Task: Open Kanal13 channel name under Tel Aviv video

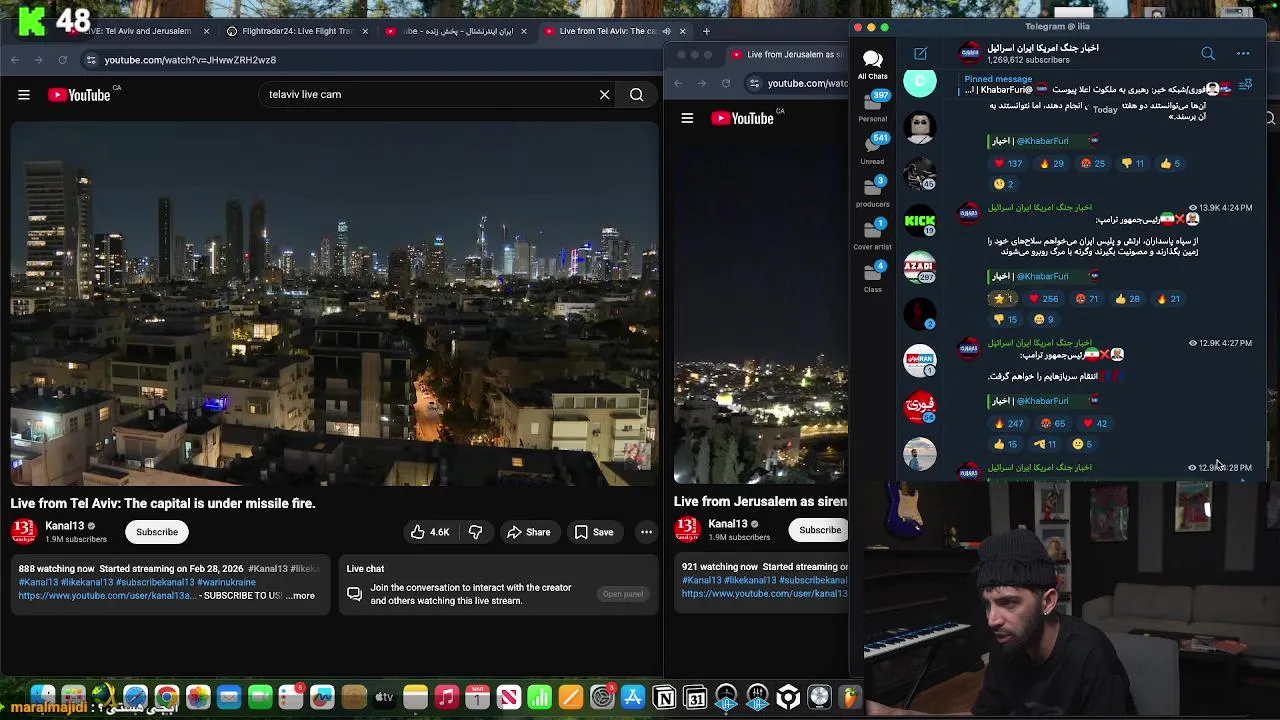Action: (65, 525)
